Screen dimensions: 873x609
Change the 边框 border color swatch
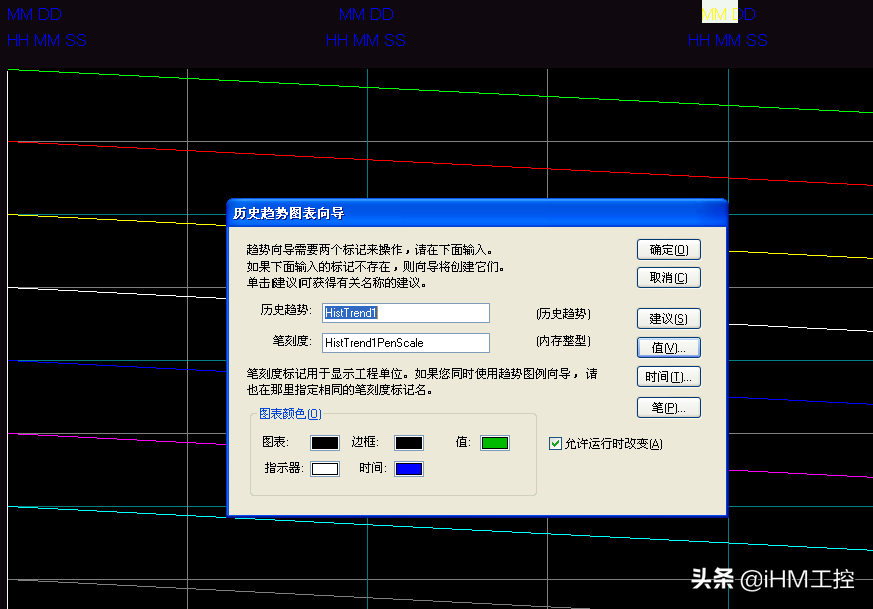point(409,442)
